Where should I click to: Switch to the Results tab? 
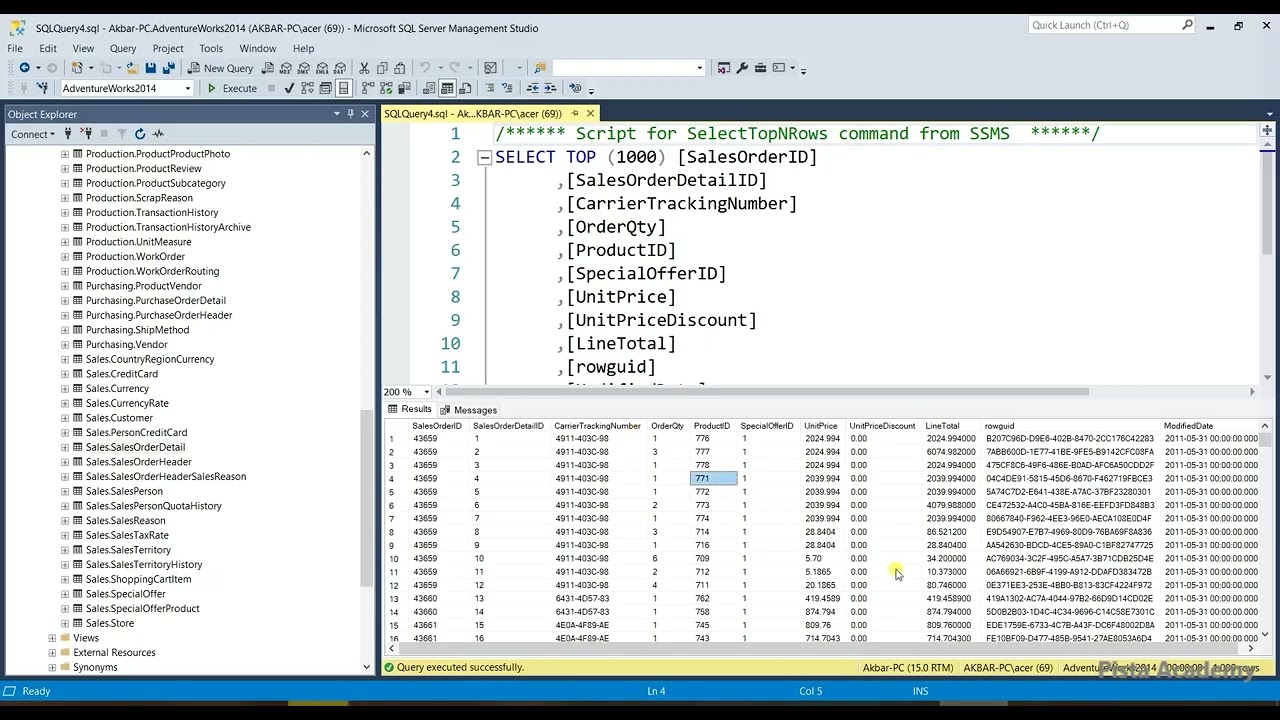pos(410,410)
